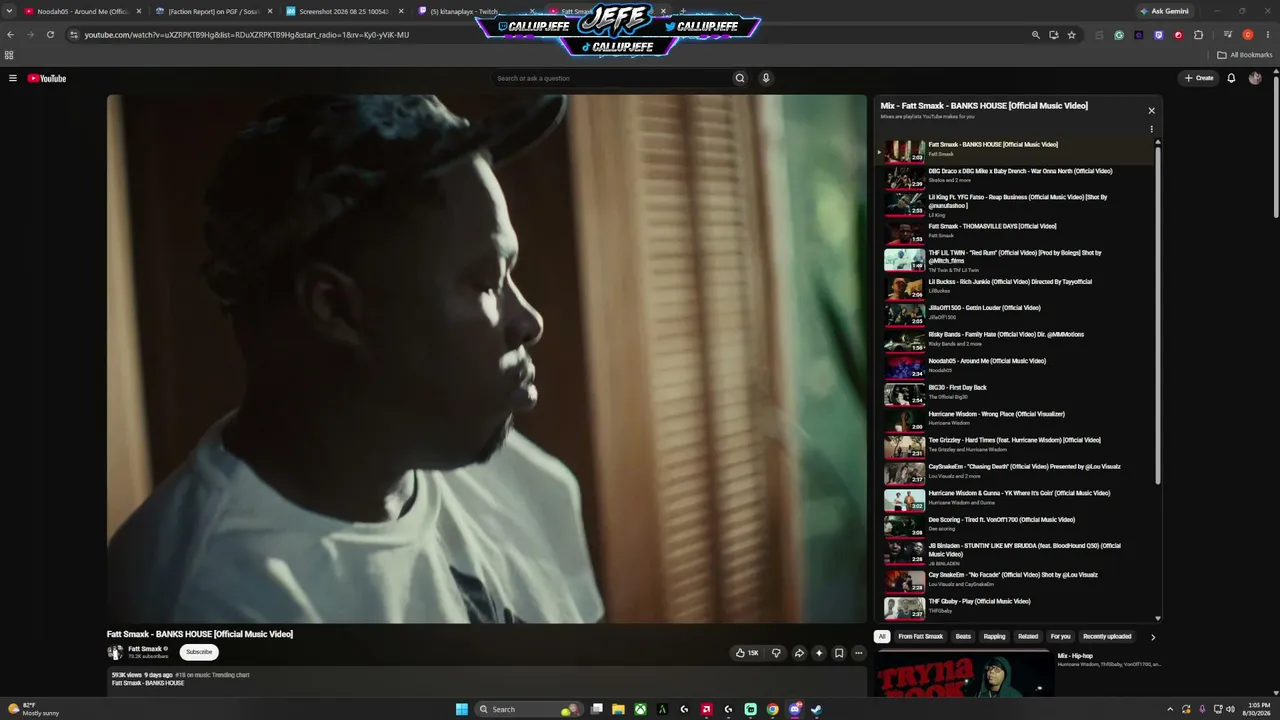
Task: Show more filter chips with right arrow
Action: point(1152,637)
